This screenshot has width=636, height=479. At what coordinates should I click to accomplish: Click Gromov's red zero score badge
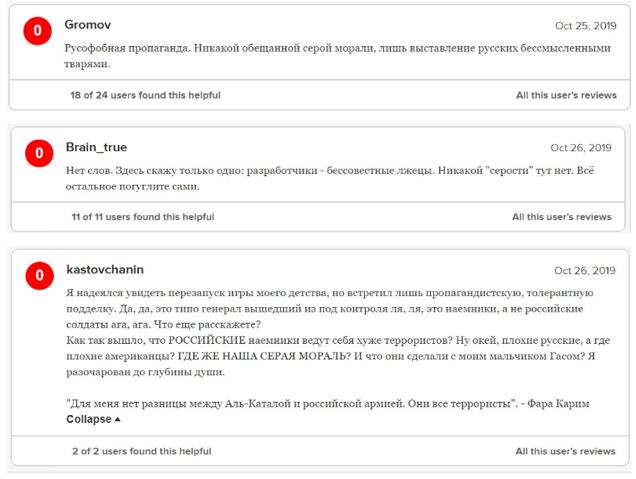38,31
